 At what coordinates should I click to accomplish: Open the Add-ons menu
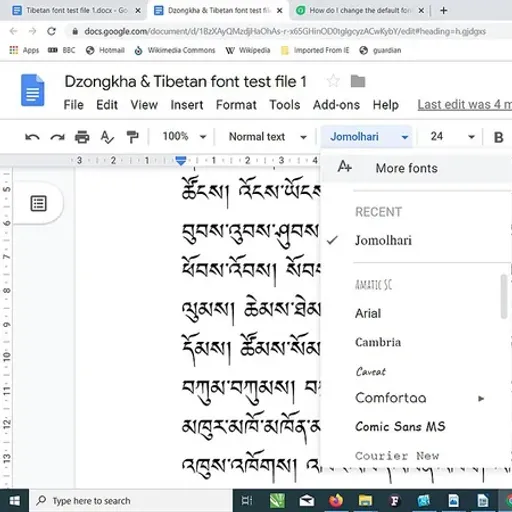pyautogui.click(x=336, y=105)
